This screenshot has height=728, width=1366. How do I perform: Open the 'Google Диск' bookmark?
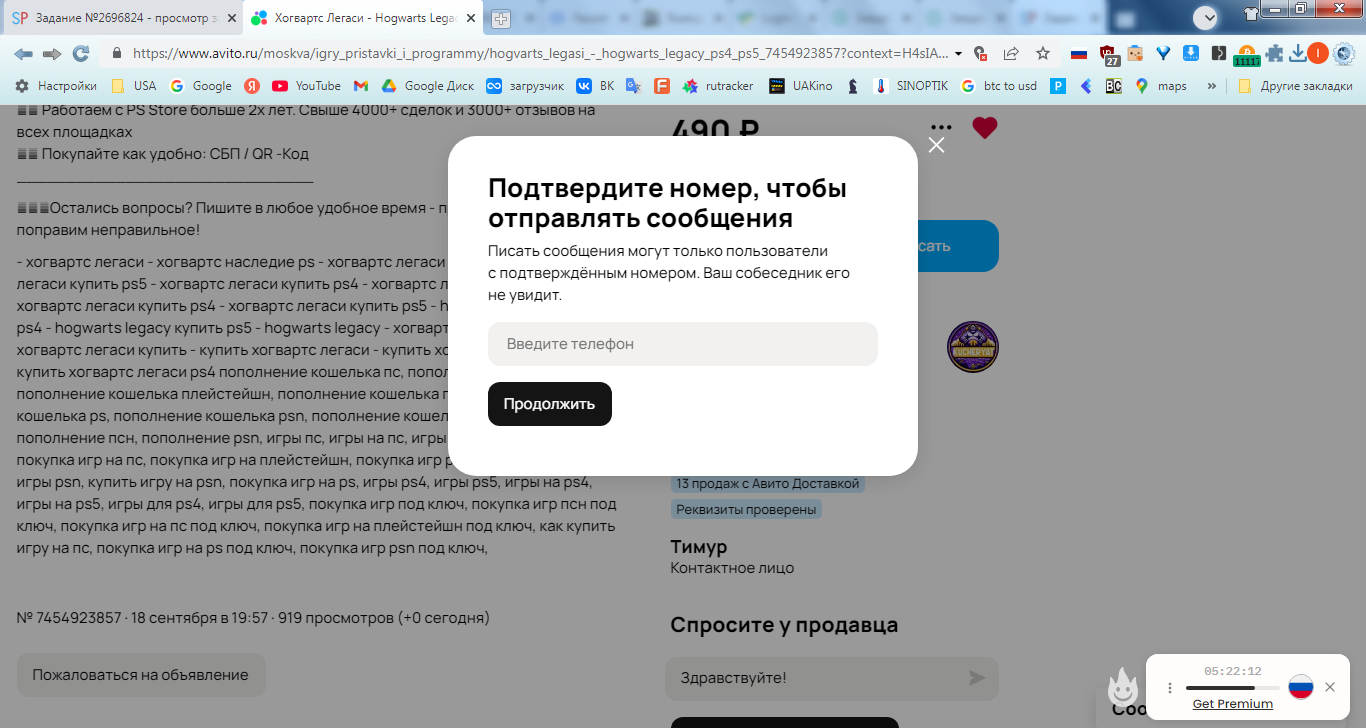tap(428, 86)
